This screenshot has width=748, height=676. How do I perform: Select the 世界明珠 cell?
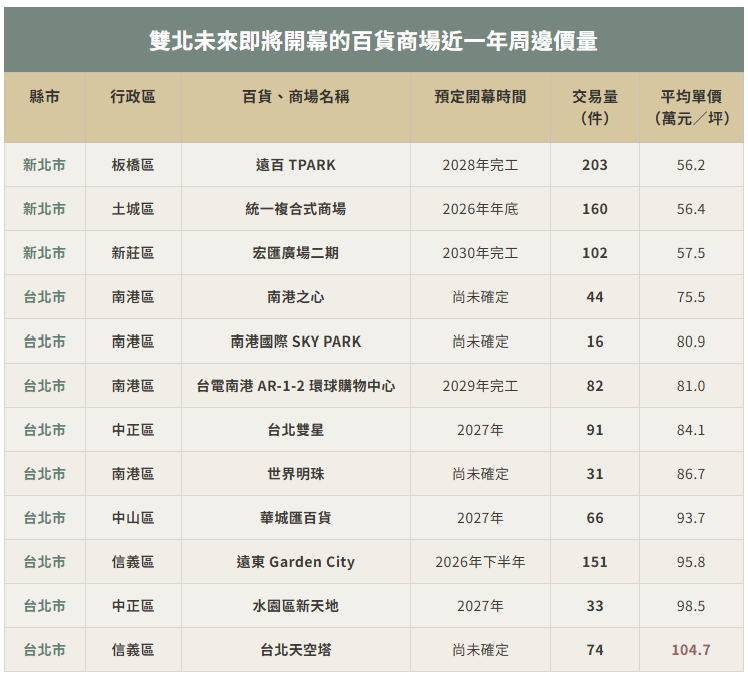point(296,474)
